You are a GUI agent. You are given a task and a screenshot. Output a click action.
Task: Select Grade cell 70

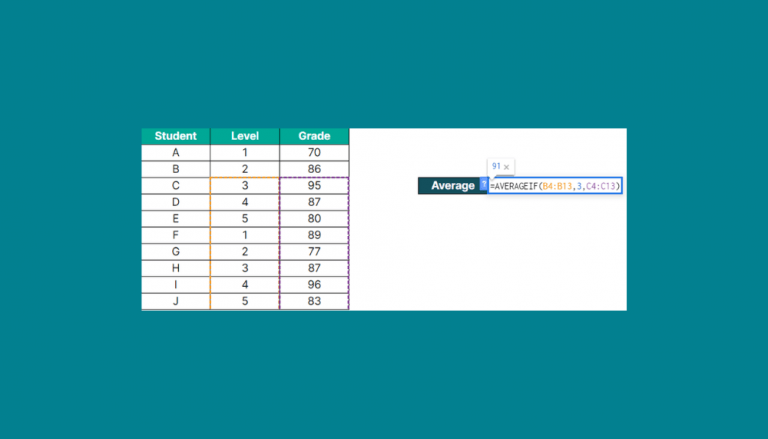314,153
